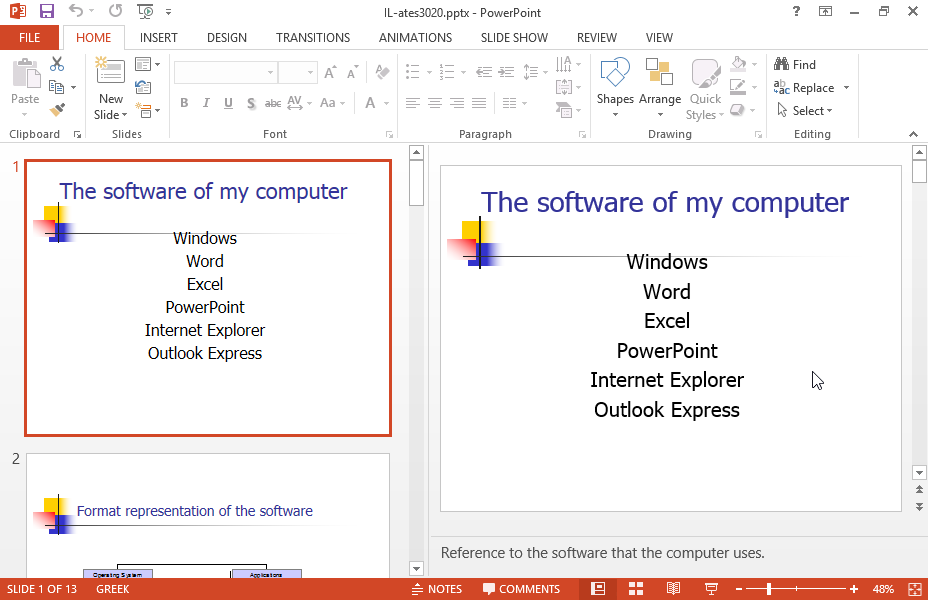Switch to the VIEW tab
The width and height of the screenshot is (928, 600).
pos(659,38)
